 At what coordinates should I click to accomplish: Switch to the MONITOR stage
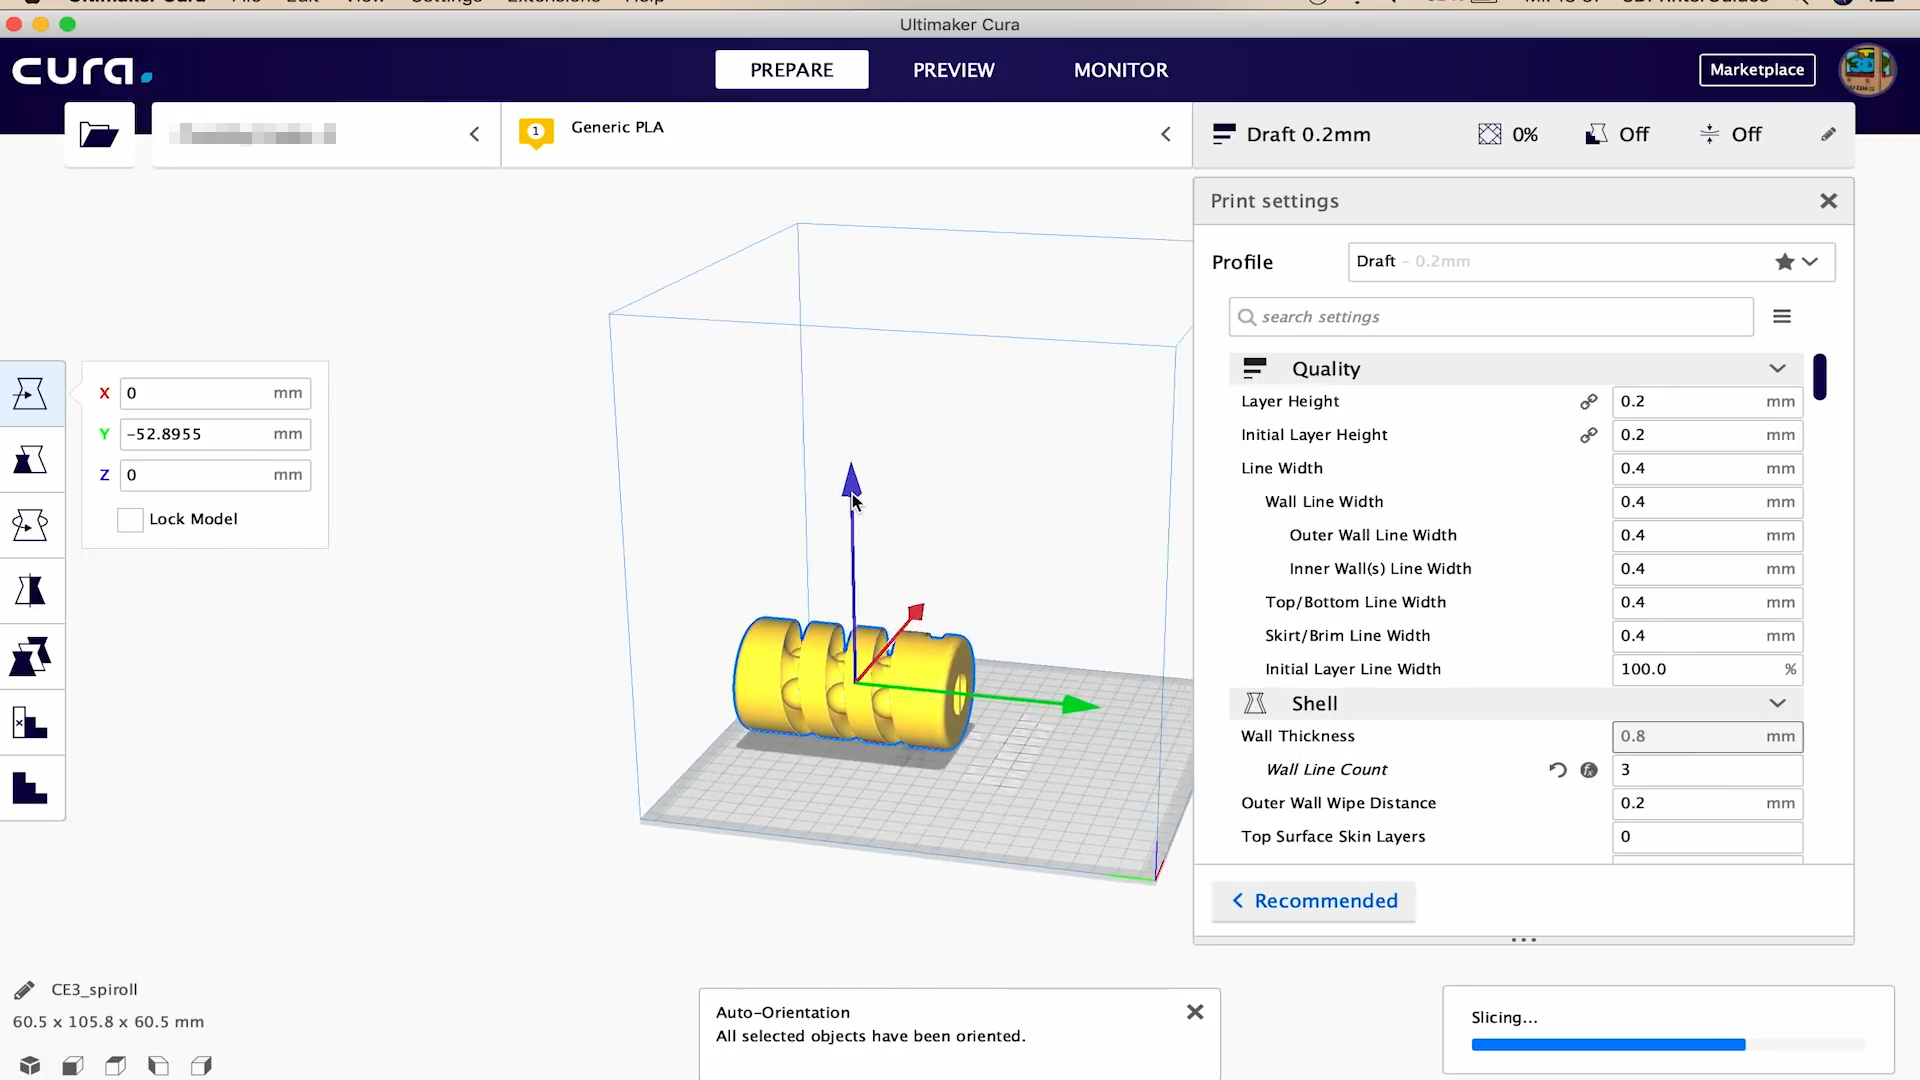[x=1121, y=70]
